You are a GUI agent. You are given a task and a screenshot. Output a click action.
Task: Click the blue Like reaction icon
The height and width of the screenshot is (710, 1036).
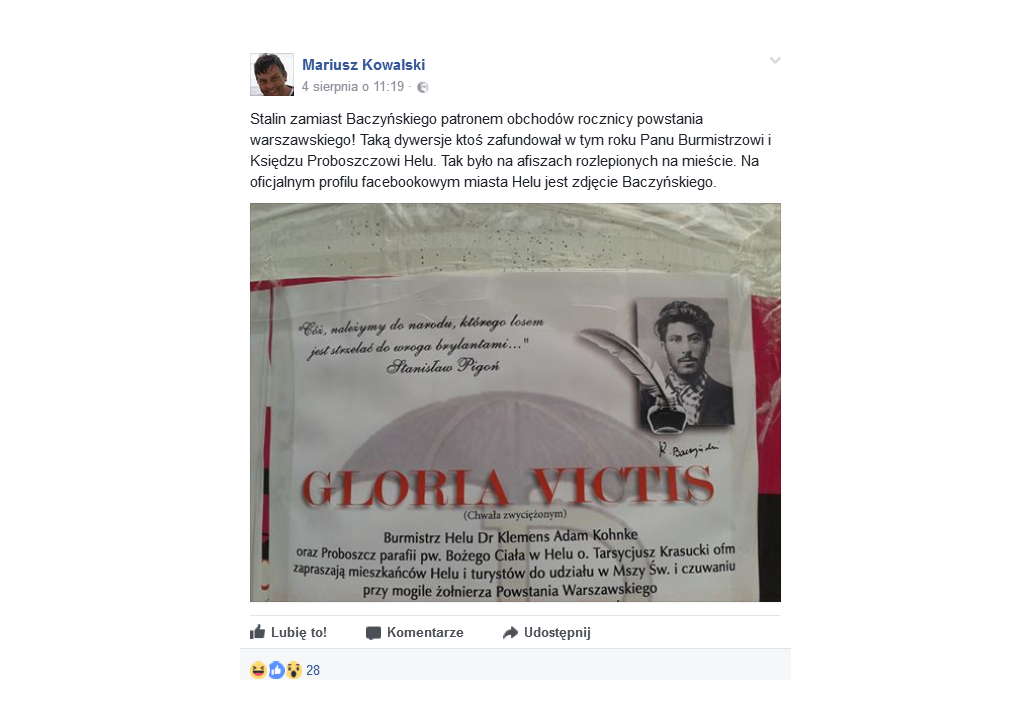pyautogui.click(x=276, y=670)
